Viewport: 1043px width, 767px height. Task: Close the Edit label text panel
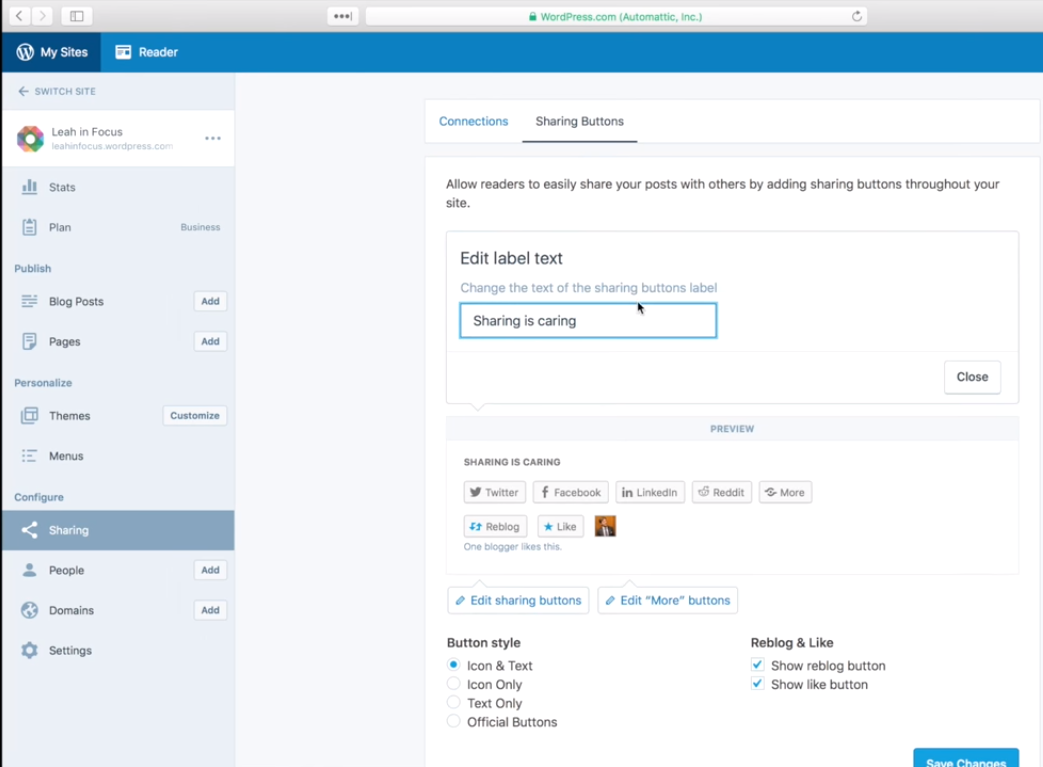971,377
